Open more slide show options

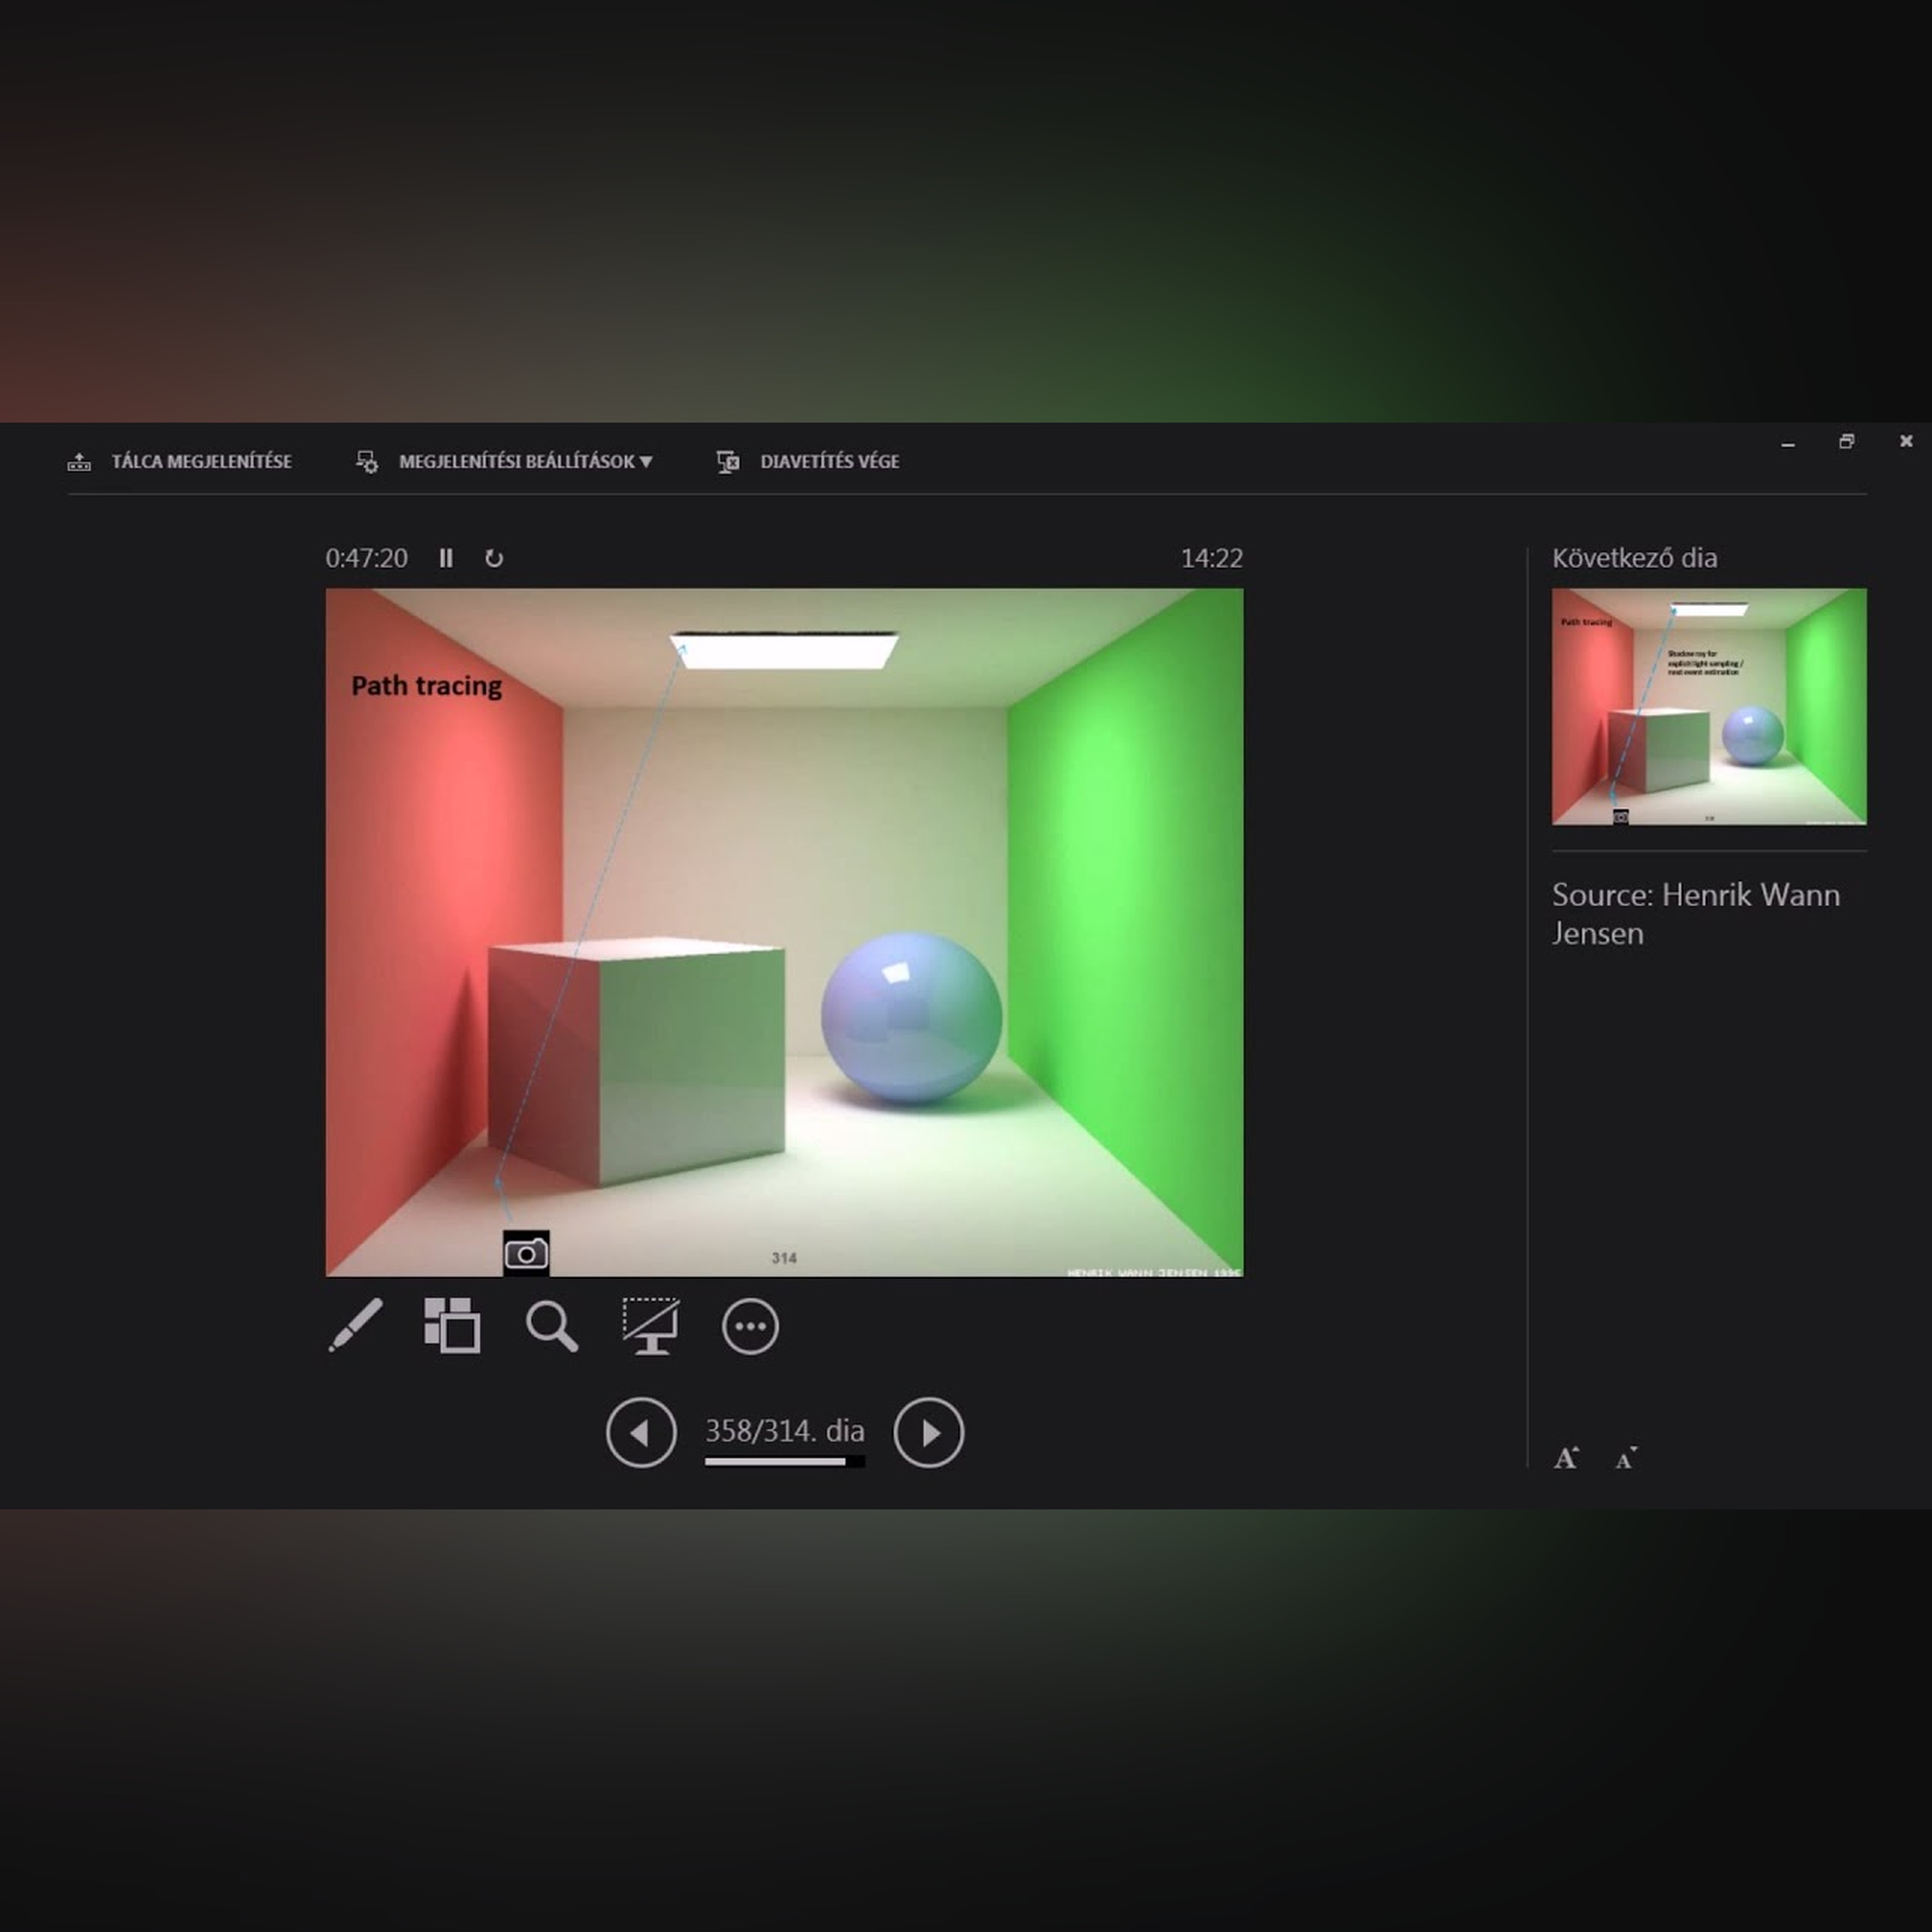[750, 1327]
